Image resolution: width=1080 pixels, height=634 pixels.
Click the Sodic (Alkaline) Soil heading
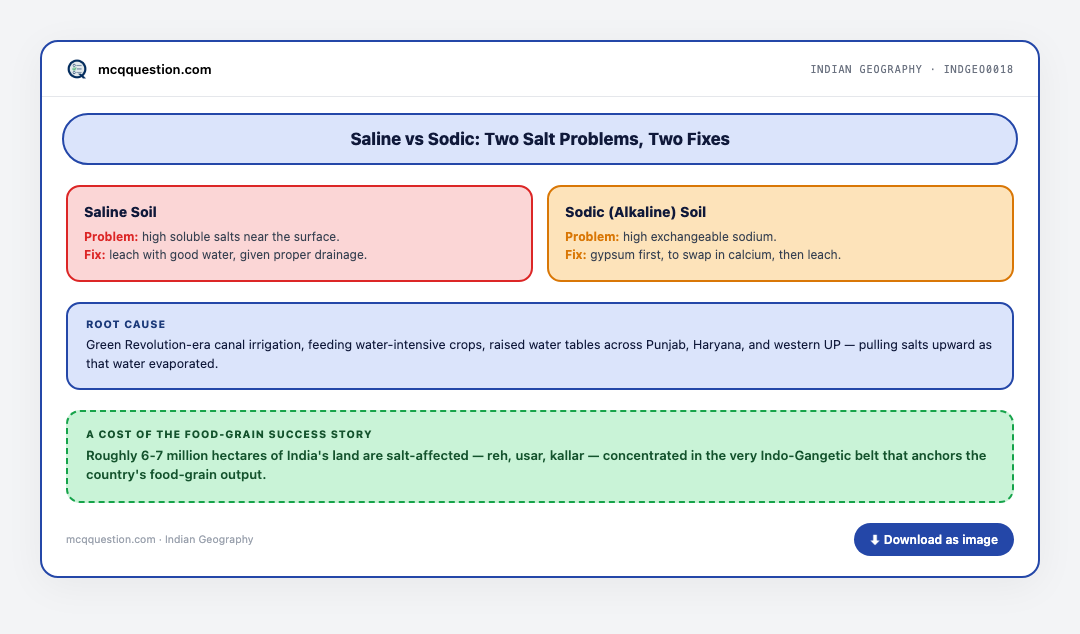(635, 212)
